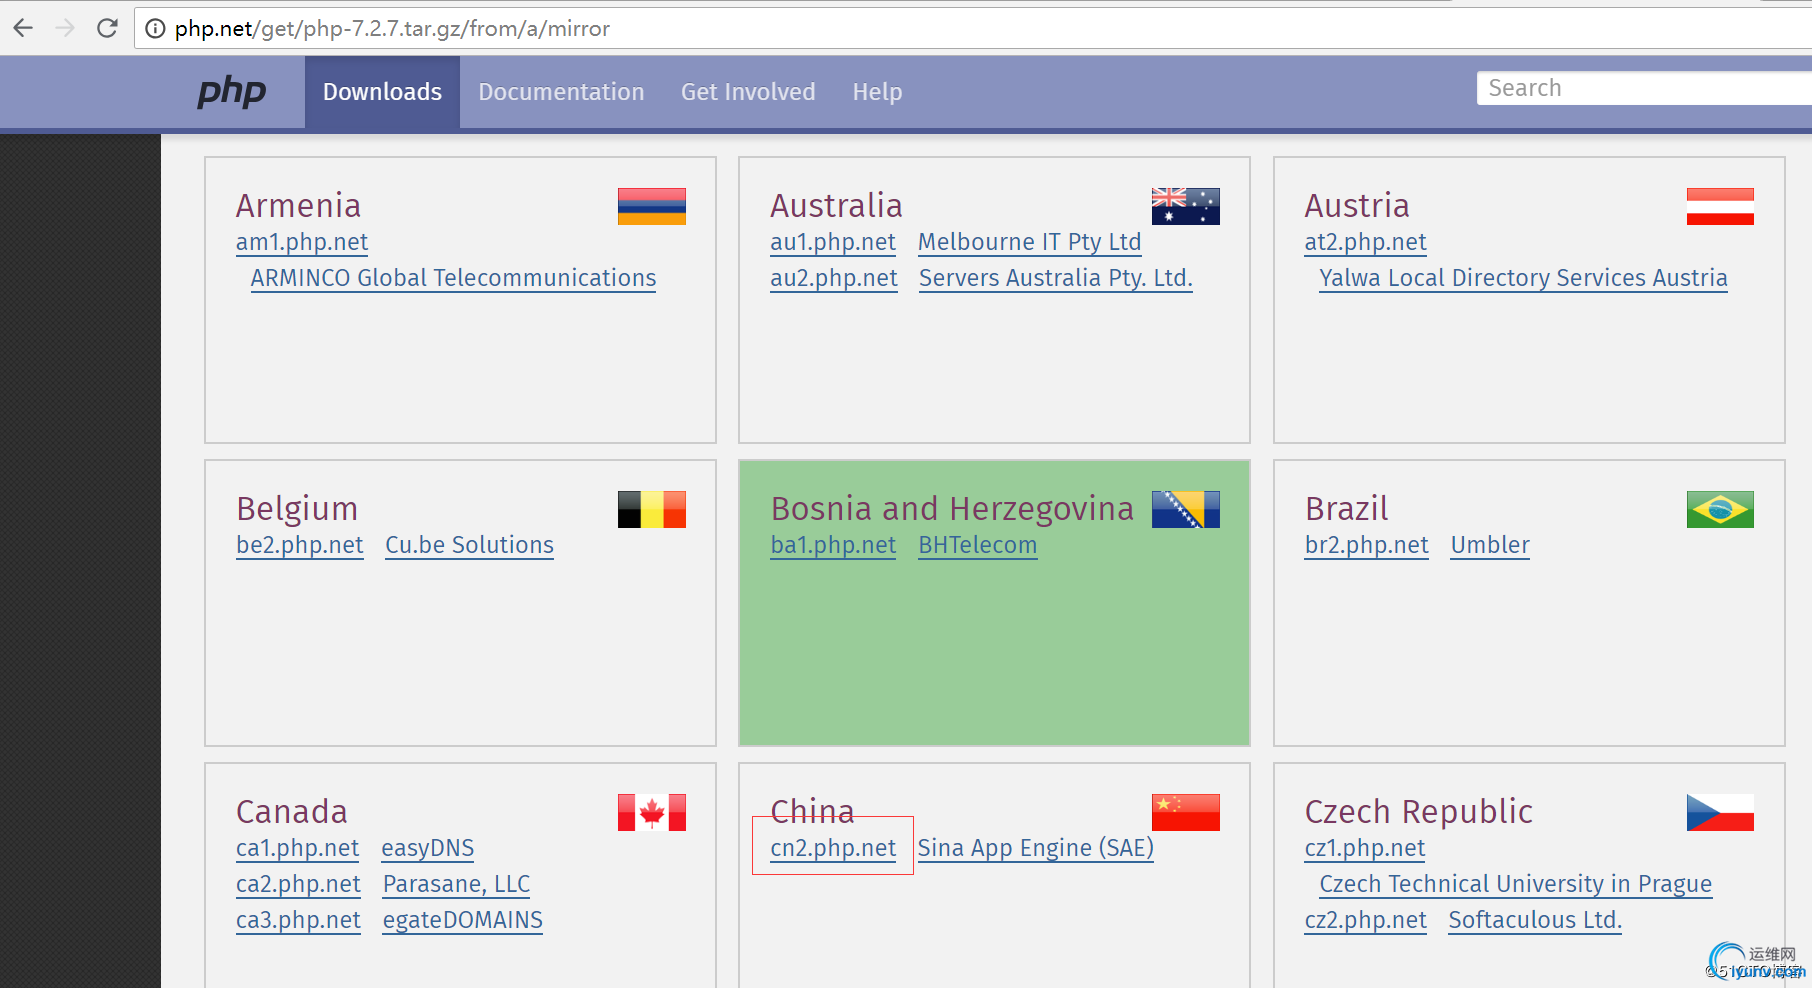
Task: Open the Get Involved menu
Action: pyautogui.click(x=748, y=92)
